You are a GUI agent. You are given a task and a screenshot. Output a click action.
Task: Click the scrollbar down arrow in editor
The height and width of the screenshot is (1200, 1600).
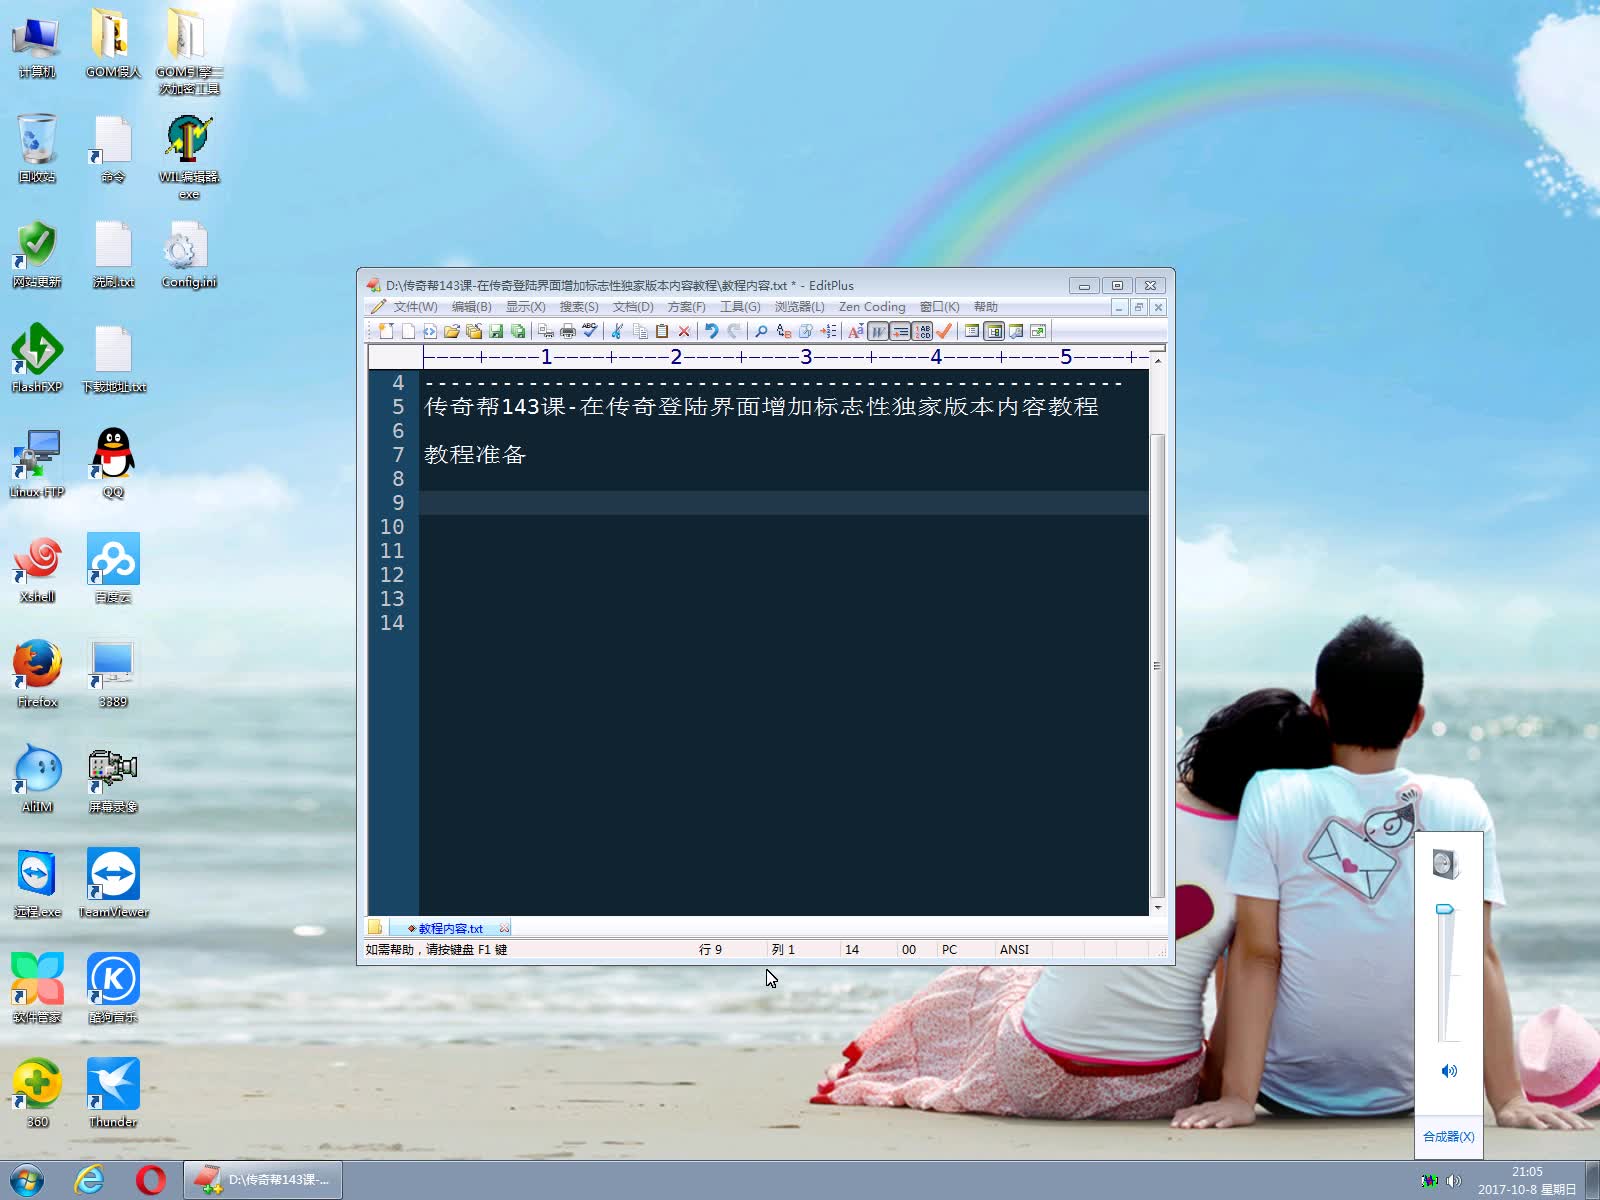click(x=1157, y=907)
